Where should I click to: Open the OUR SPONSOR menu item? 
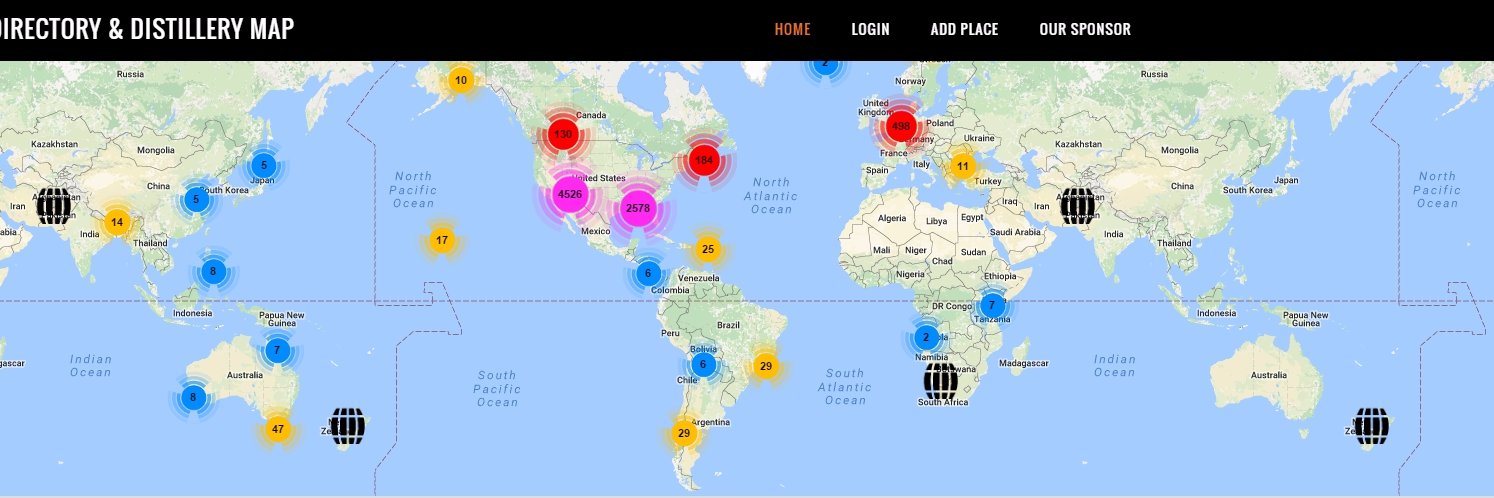pos(1085,29)
